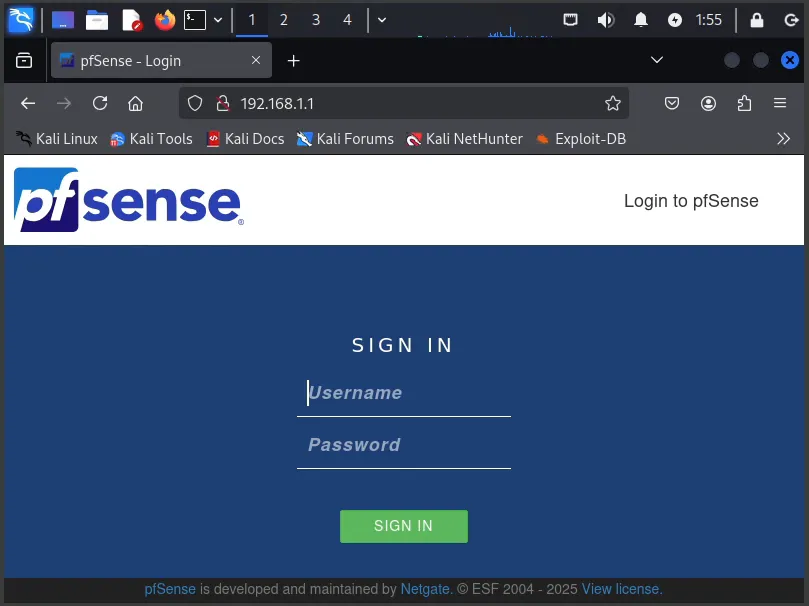Image resolution: width=809 pixels, height=606 pixels.
Task: Open the Kali Forums bookmark
Action: click(345, 139)
